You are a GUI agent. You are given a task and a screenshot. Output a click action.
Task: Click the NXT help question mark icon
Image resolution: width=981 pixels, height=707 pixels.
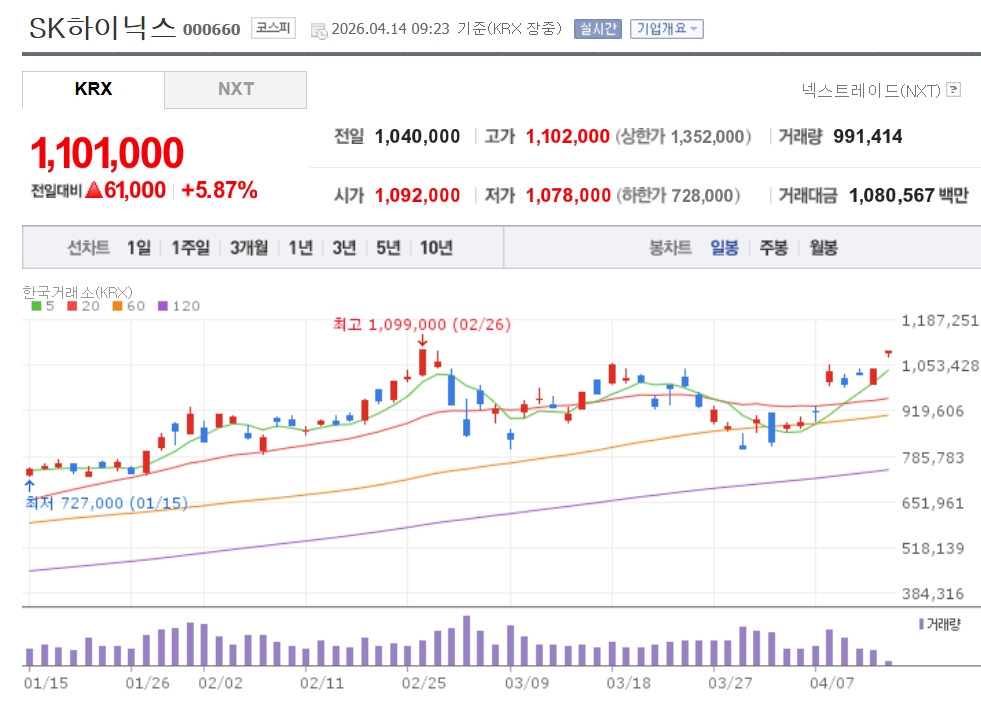pos(953,90)
